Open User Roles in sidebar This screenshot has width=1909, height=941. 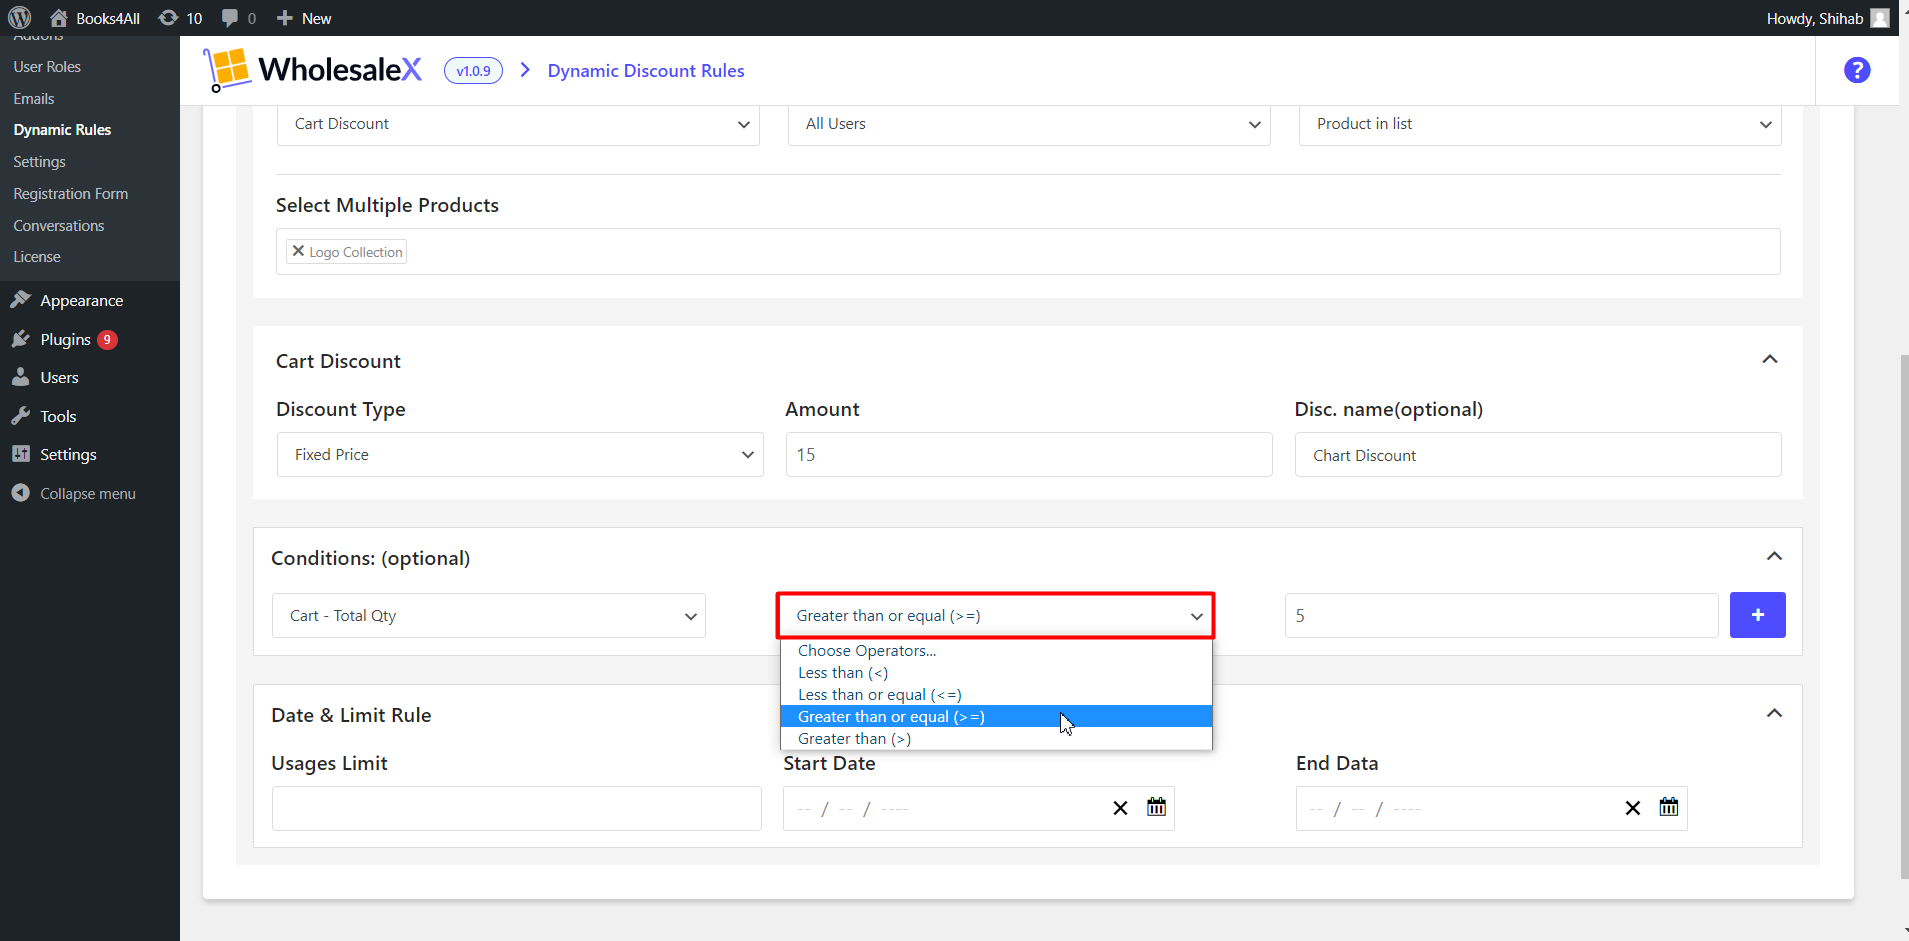[47, 67]
